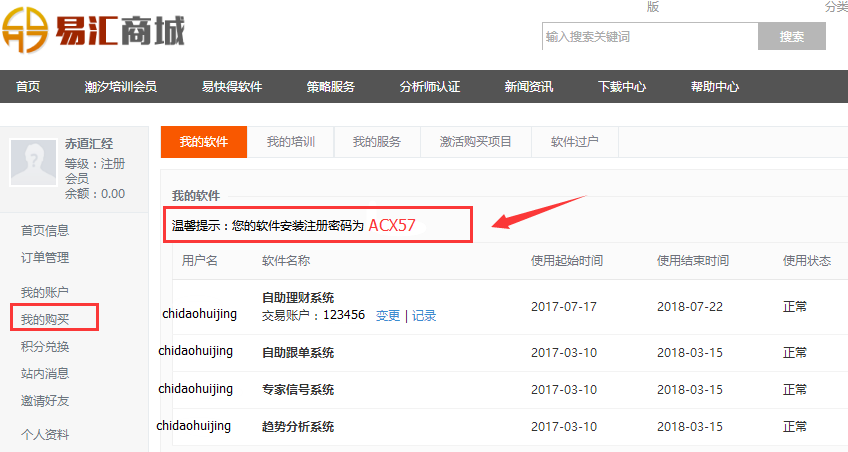The image size is (848, 452).
Task: Click the username 赤道汇经 in the profile
Action: point(89,144)
